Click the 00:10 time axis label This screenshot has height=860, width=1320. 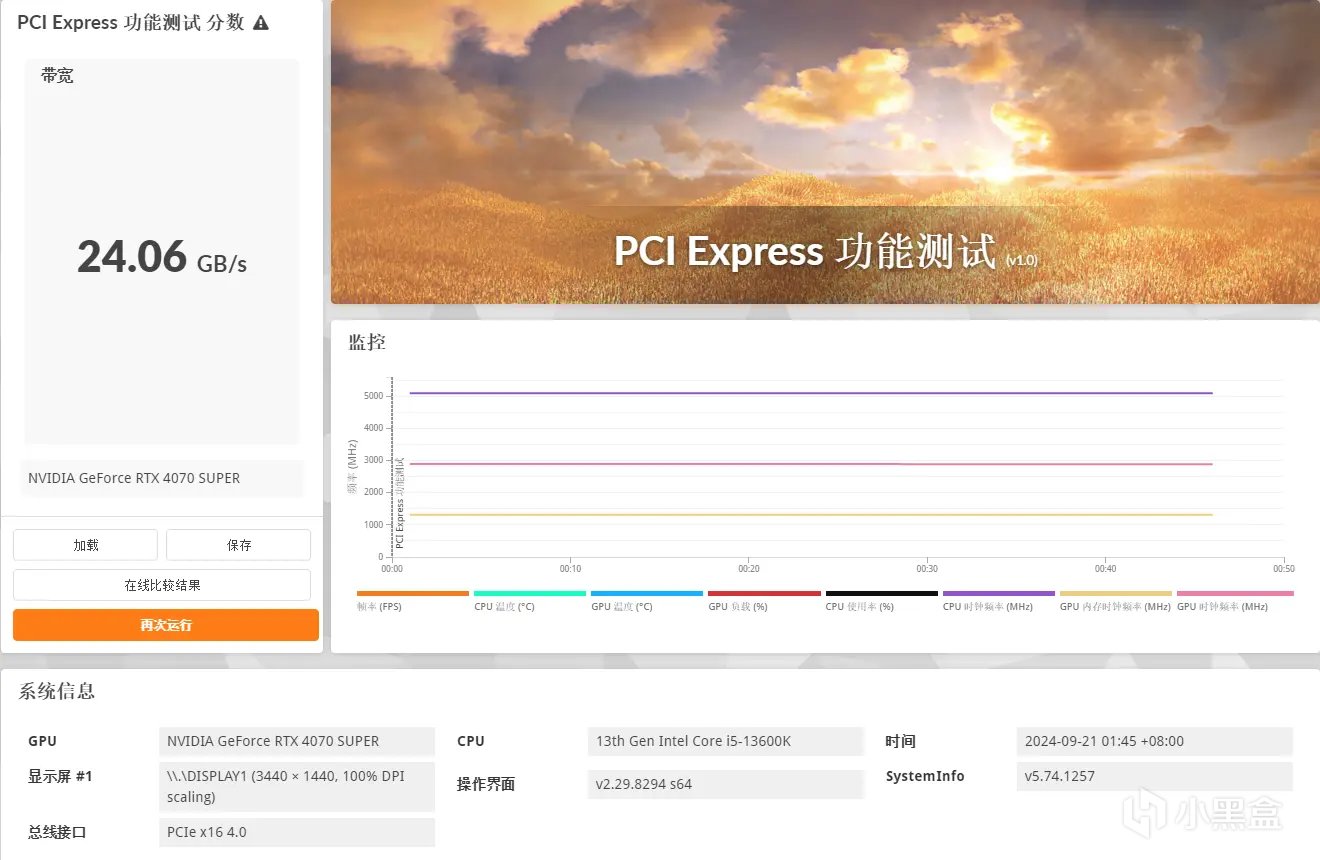(570, 569)
